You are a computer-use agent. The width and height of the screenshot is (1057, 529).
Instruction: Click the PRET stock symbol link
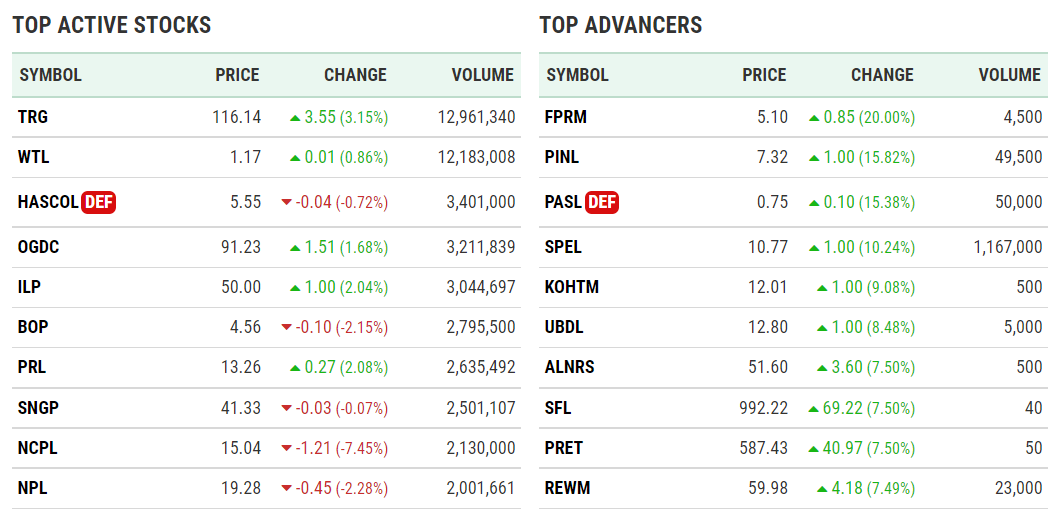coord(565,448)
